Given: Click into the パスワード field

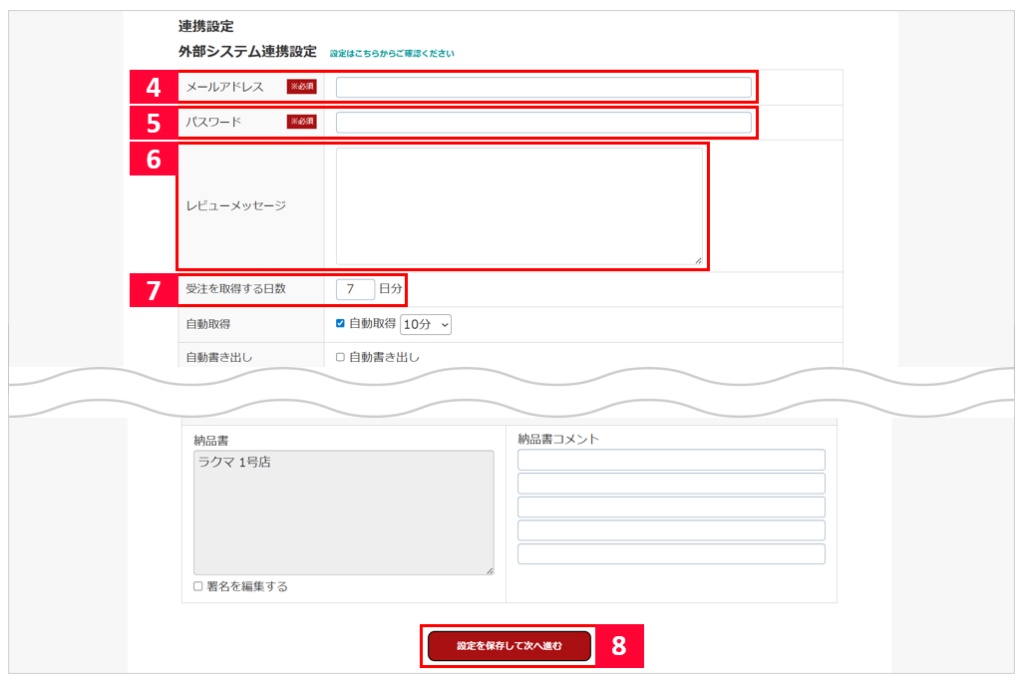Looking at the screenshot, I should 543,122.
